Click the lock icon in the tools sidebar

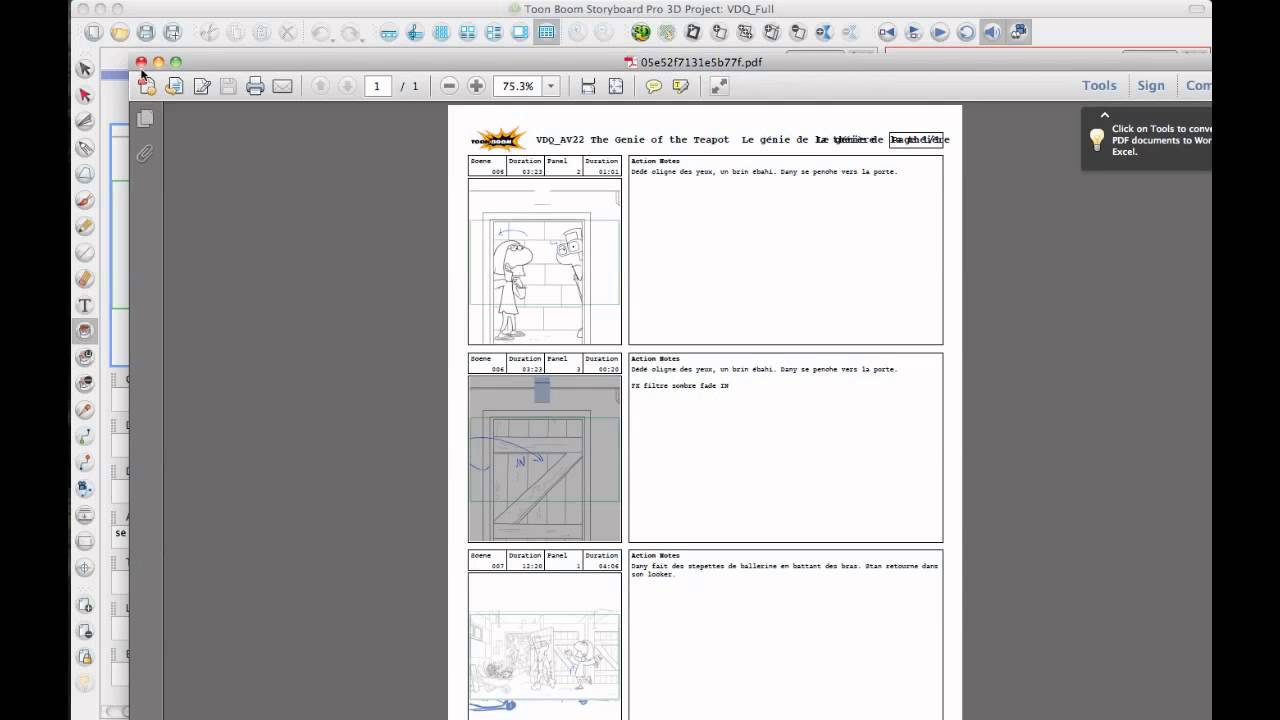coord(85,657)
